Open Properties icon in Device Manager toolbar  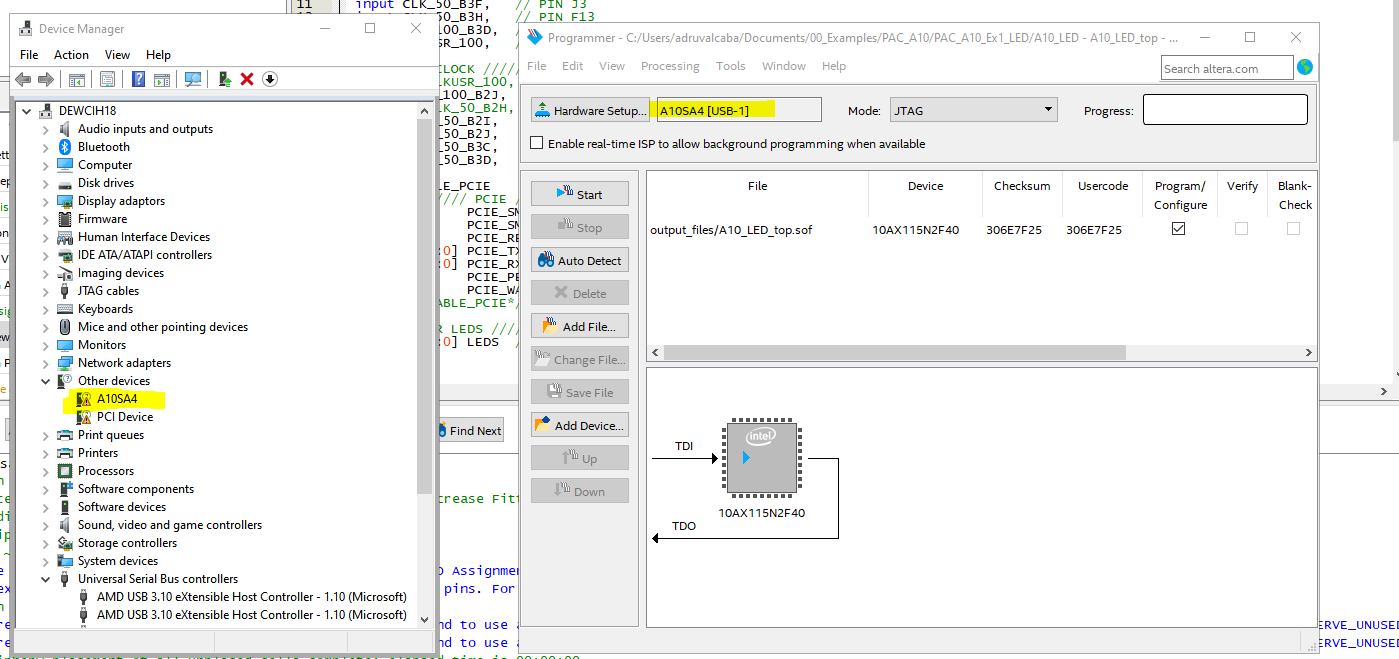coord(107,79)
